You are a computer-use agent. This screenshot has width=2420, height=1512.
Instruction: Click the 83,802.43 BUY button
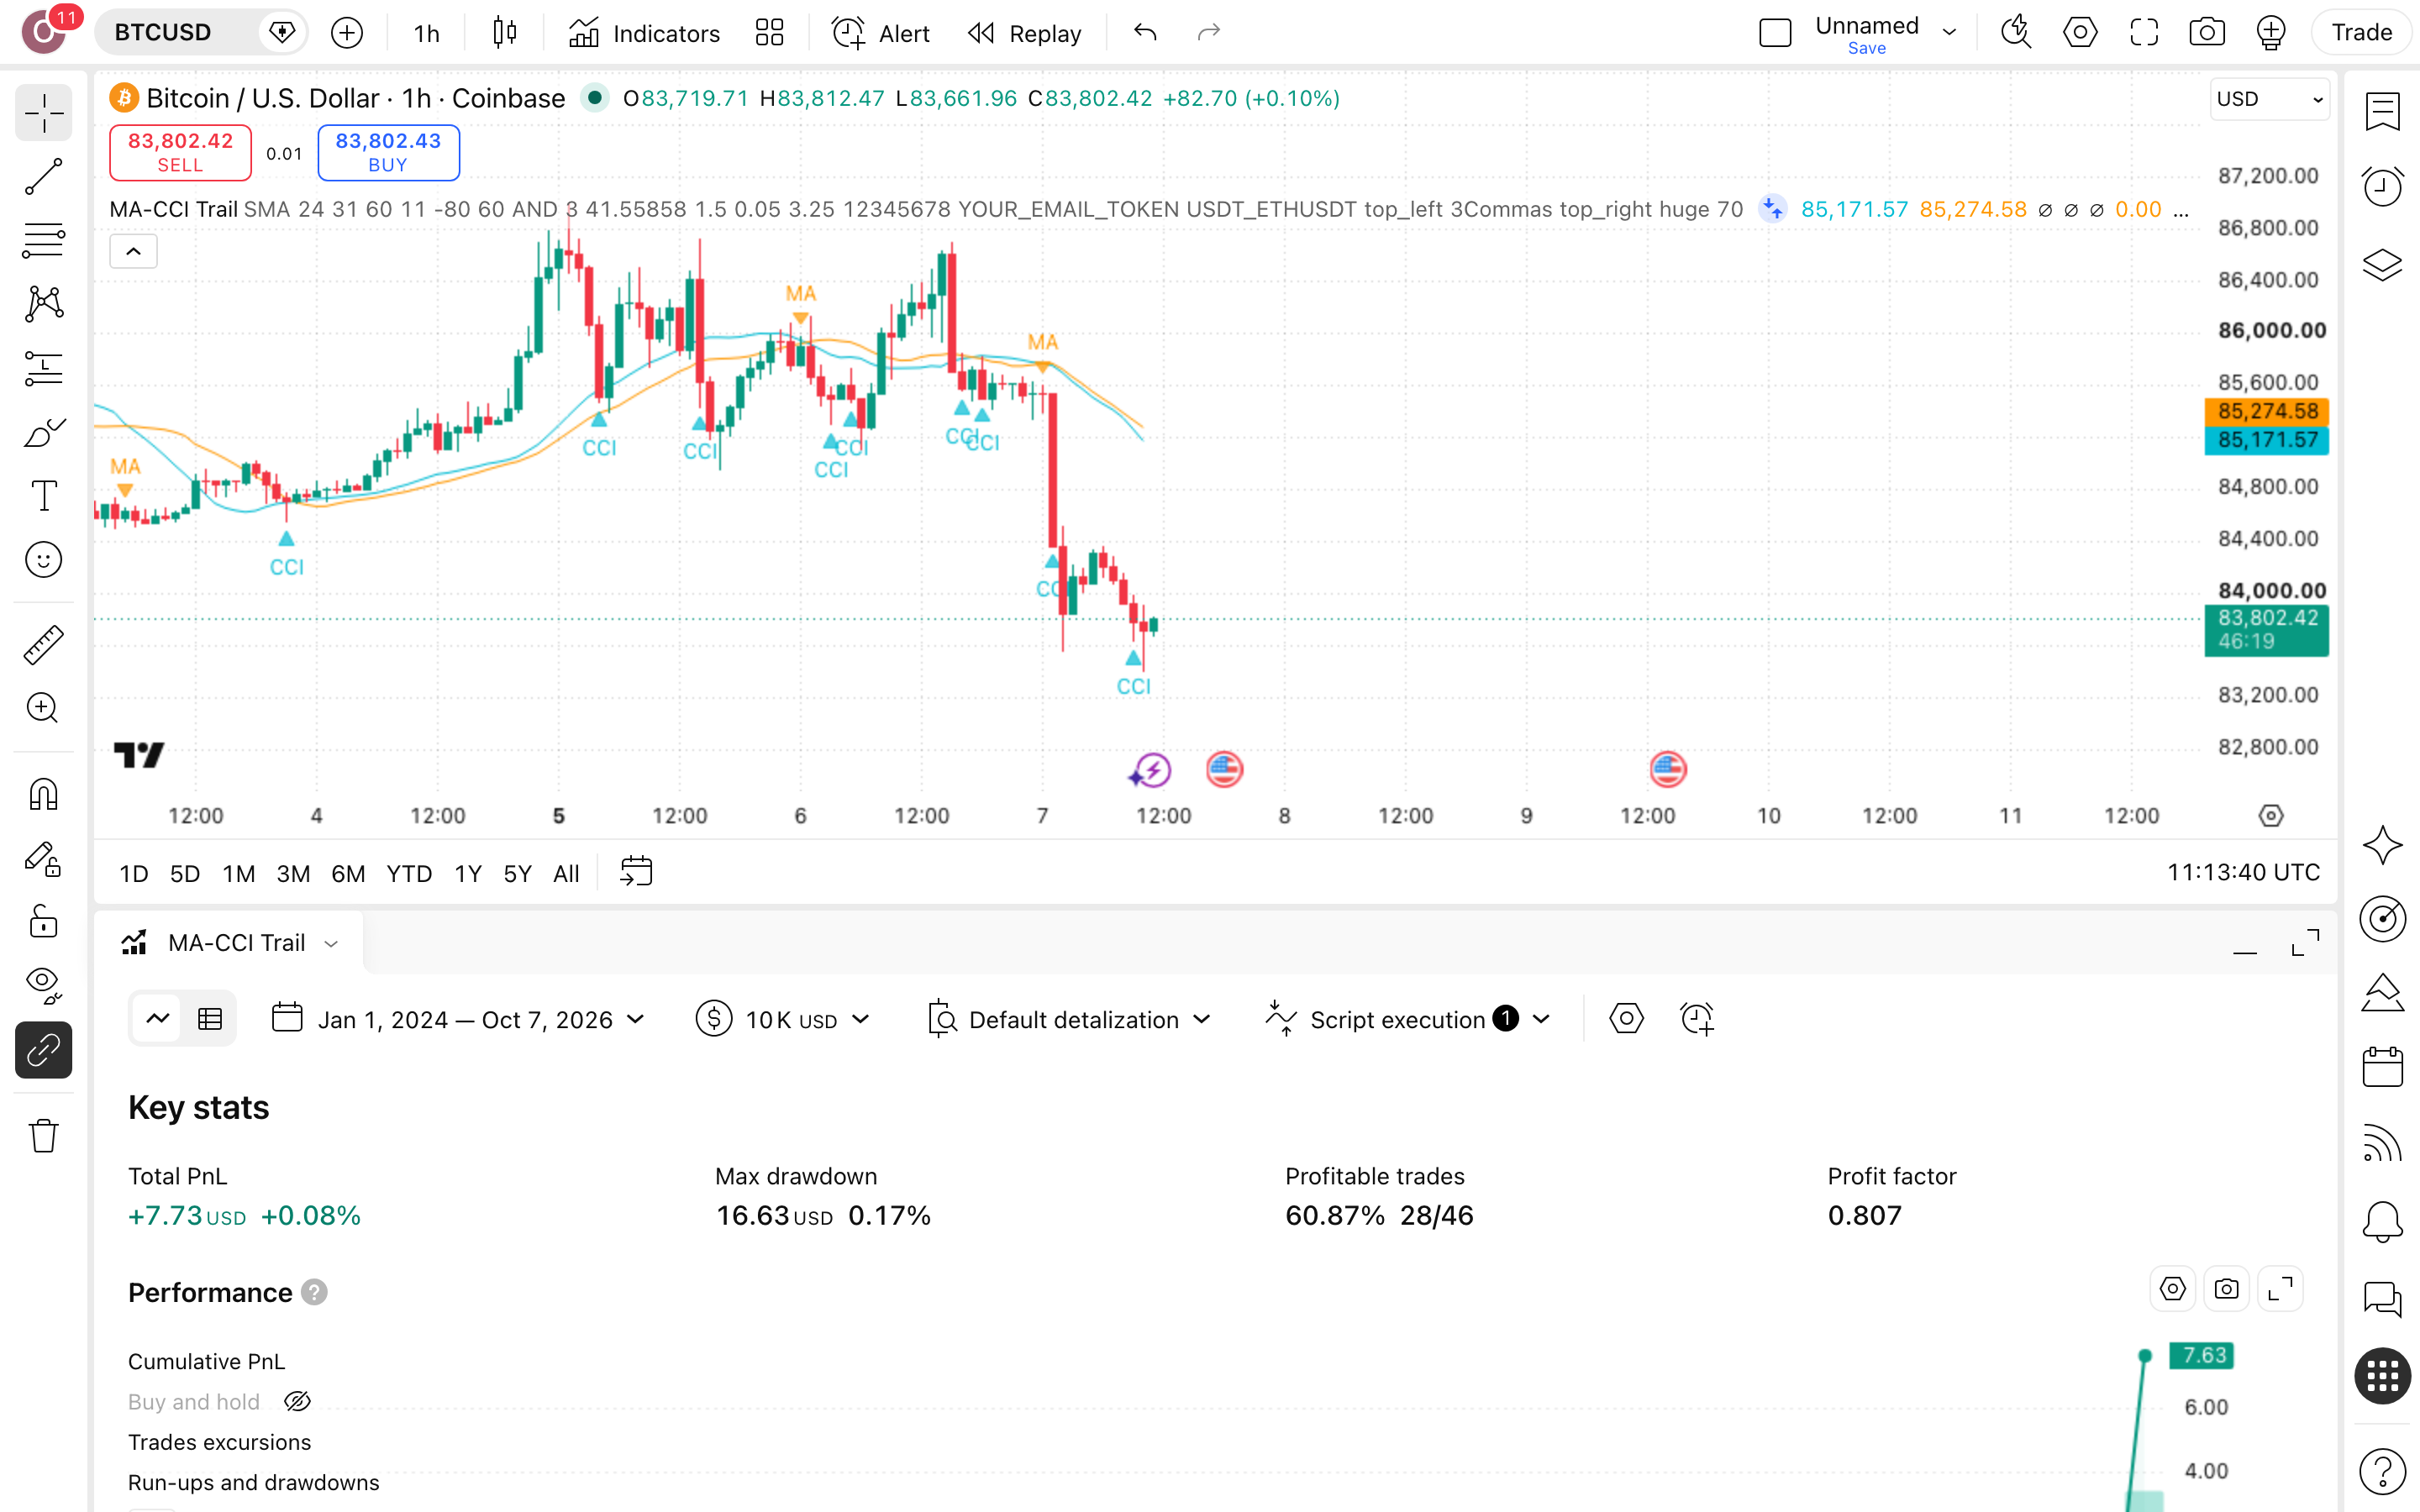click(388, 152)
